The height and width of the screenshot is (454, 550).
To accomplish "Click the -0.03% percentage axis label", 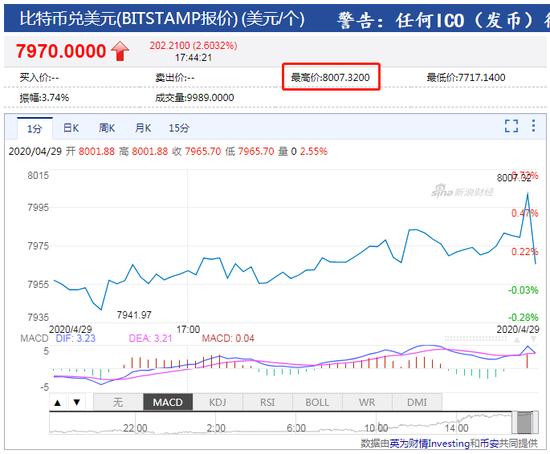I will coord(523,290).
